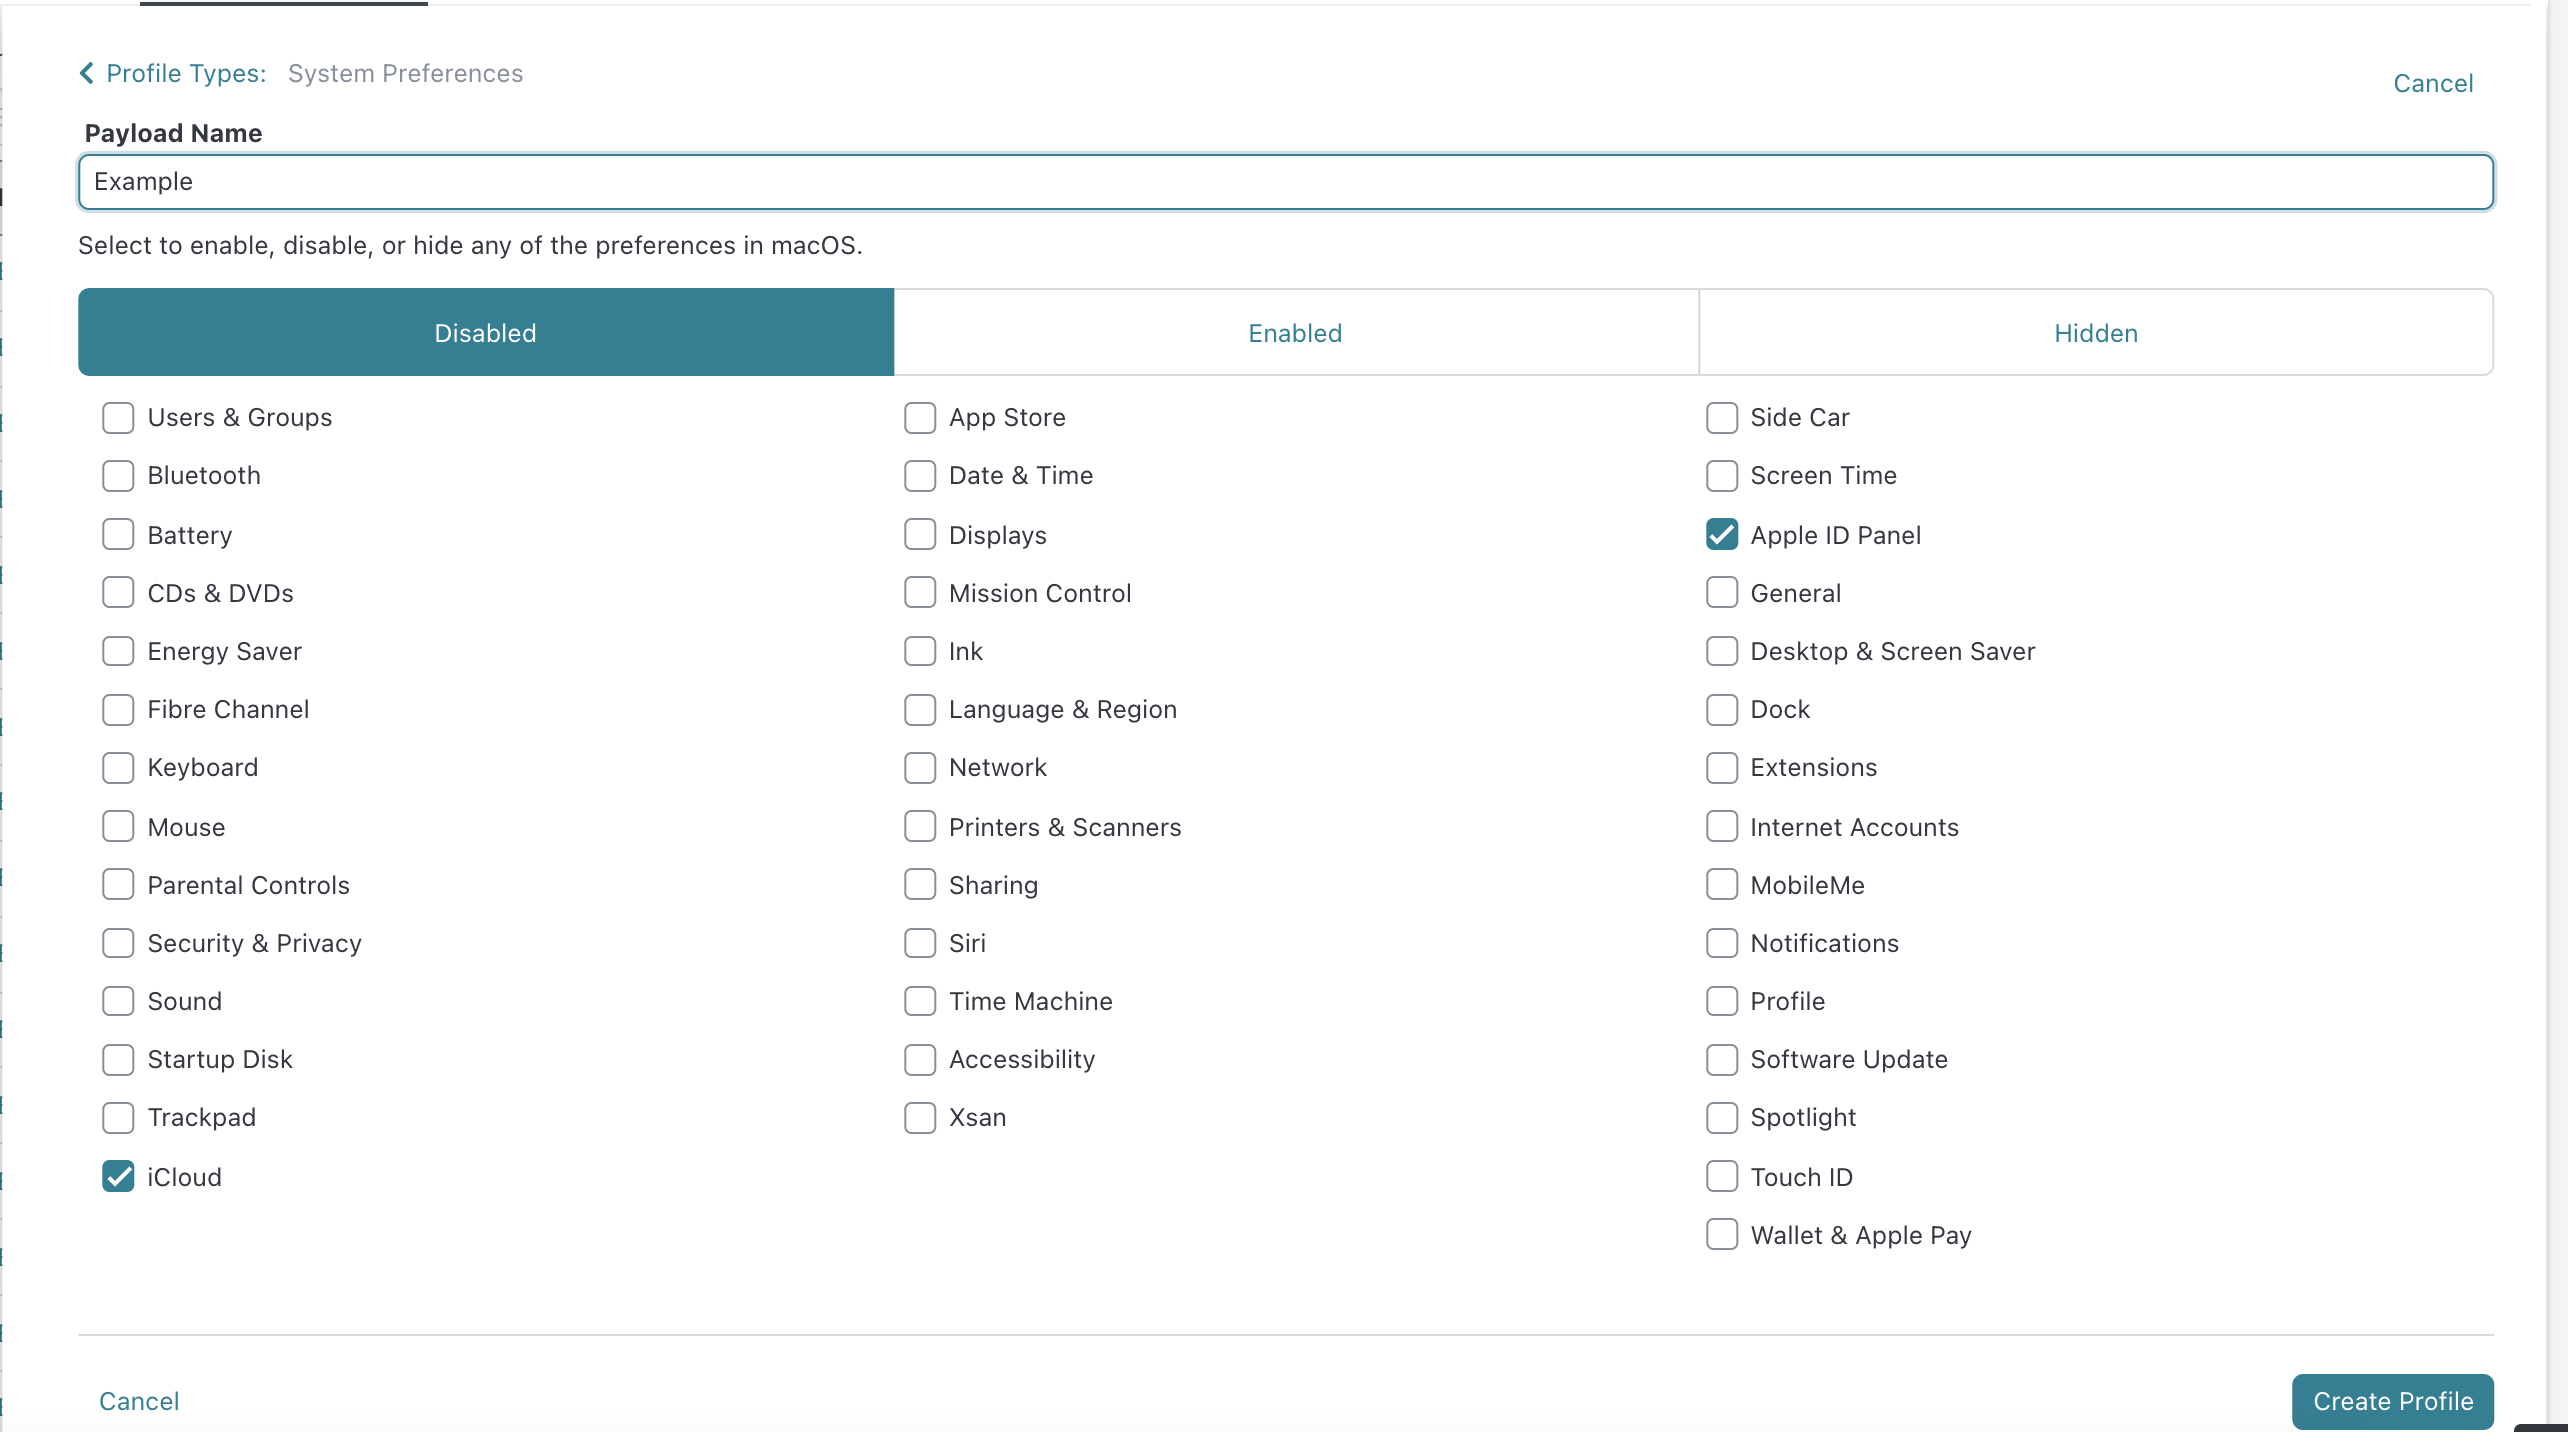Go back via the Profile Types chevron
This screenshot has height=1432, width=2568.
click(x=87, y=73)
